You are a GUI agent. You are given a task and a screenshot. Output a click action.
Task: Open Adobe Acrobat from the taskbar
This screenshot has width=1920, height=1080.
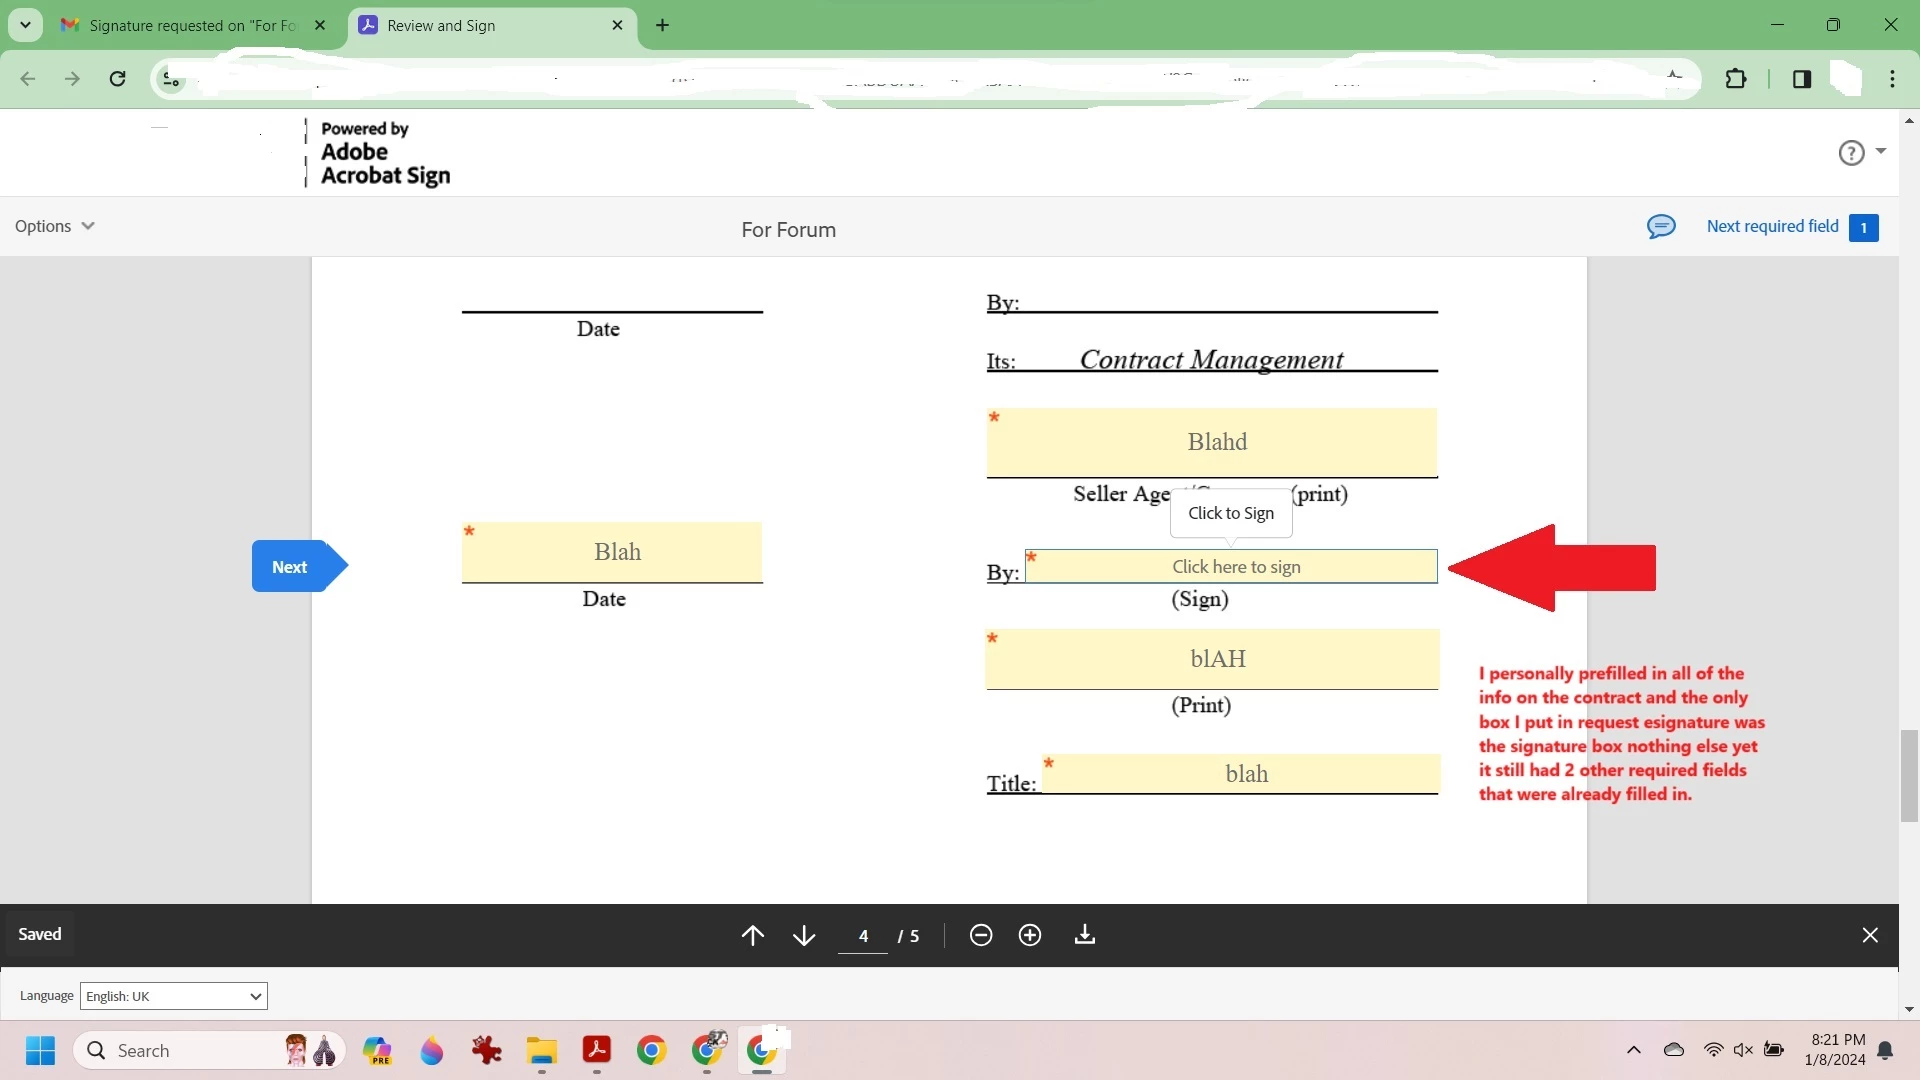coord(597,1051)
